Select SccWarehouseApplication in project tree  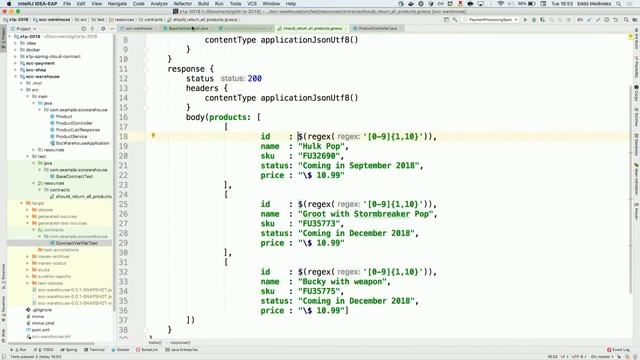point(82,143)
